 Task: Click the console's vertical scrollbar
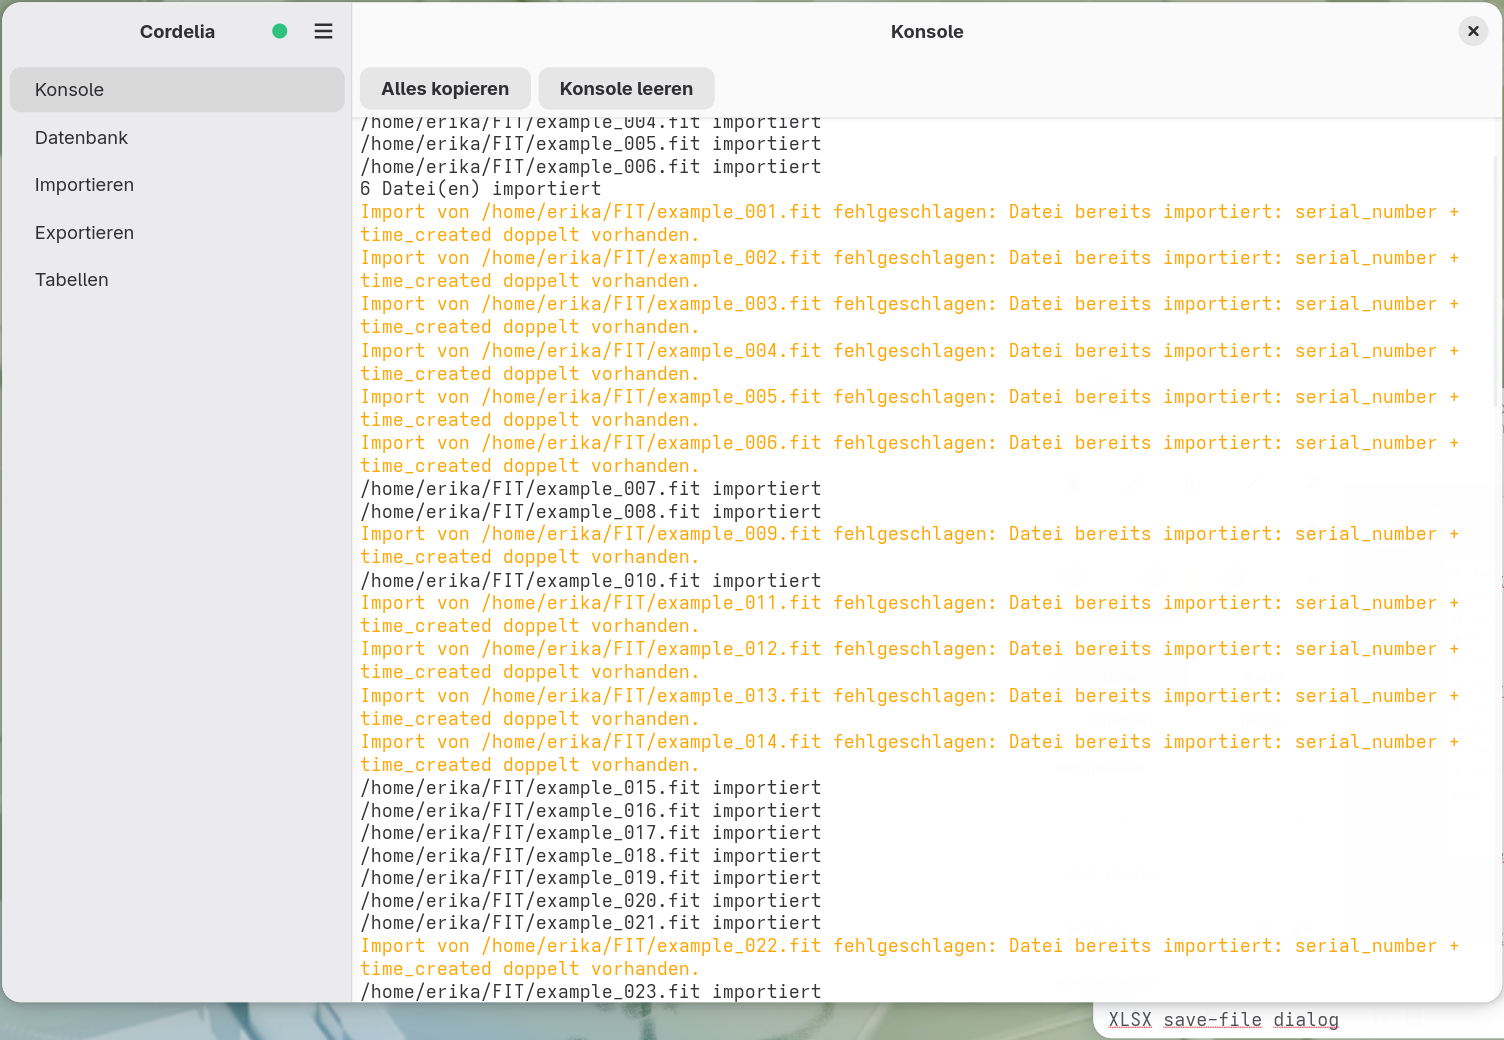click(x=1497, y=280)
